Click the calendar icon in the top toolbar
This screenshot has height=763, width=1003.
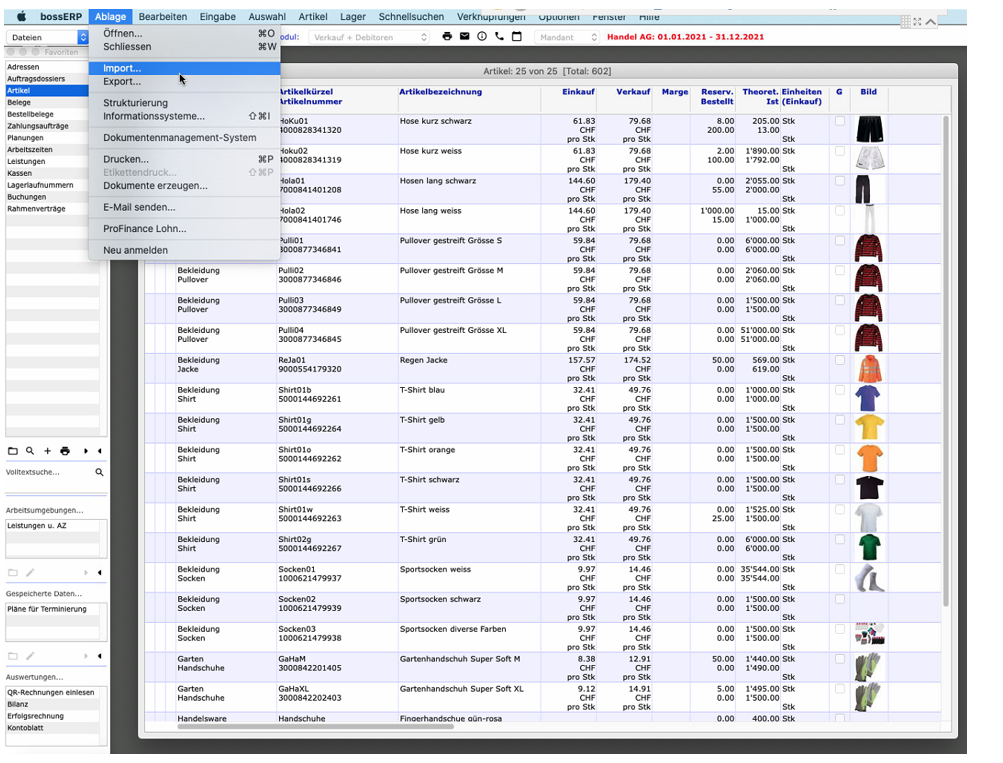pos(516,37)
